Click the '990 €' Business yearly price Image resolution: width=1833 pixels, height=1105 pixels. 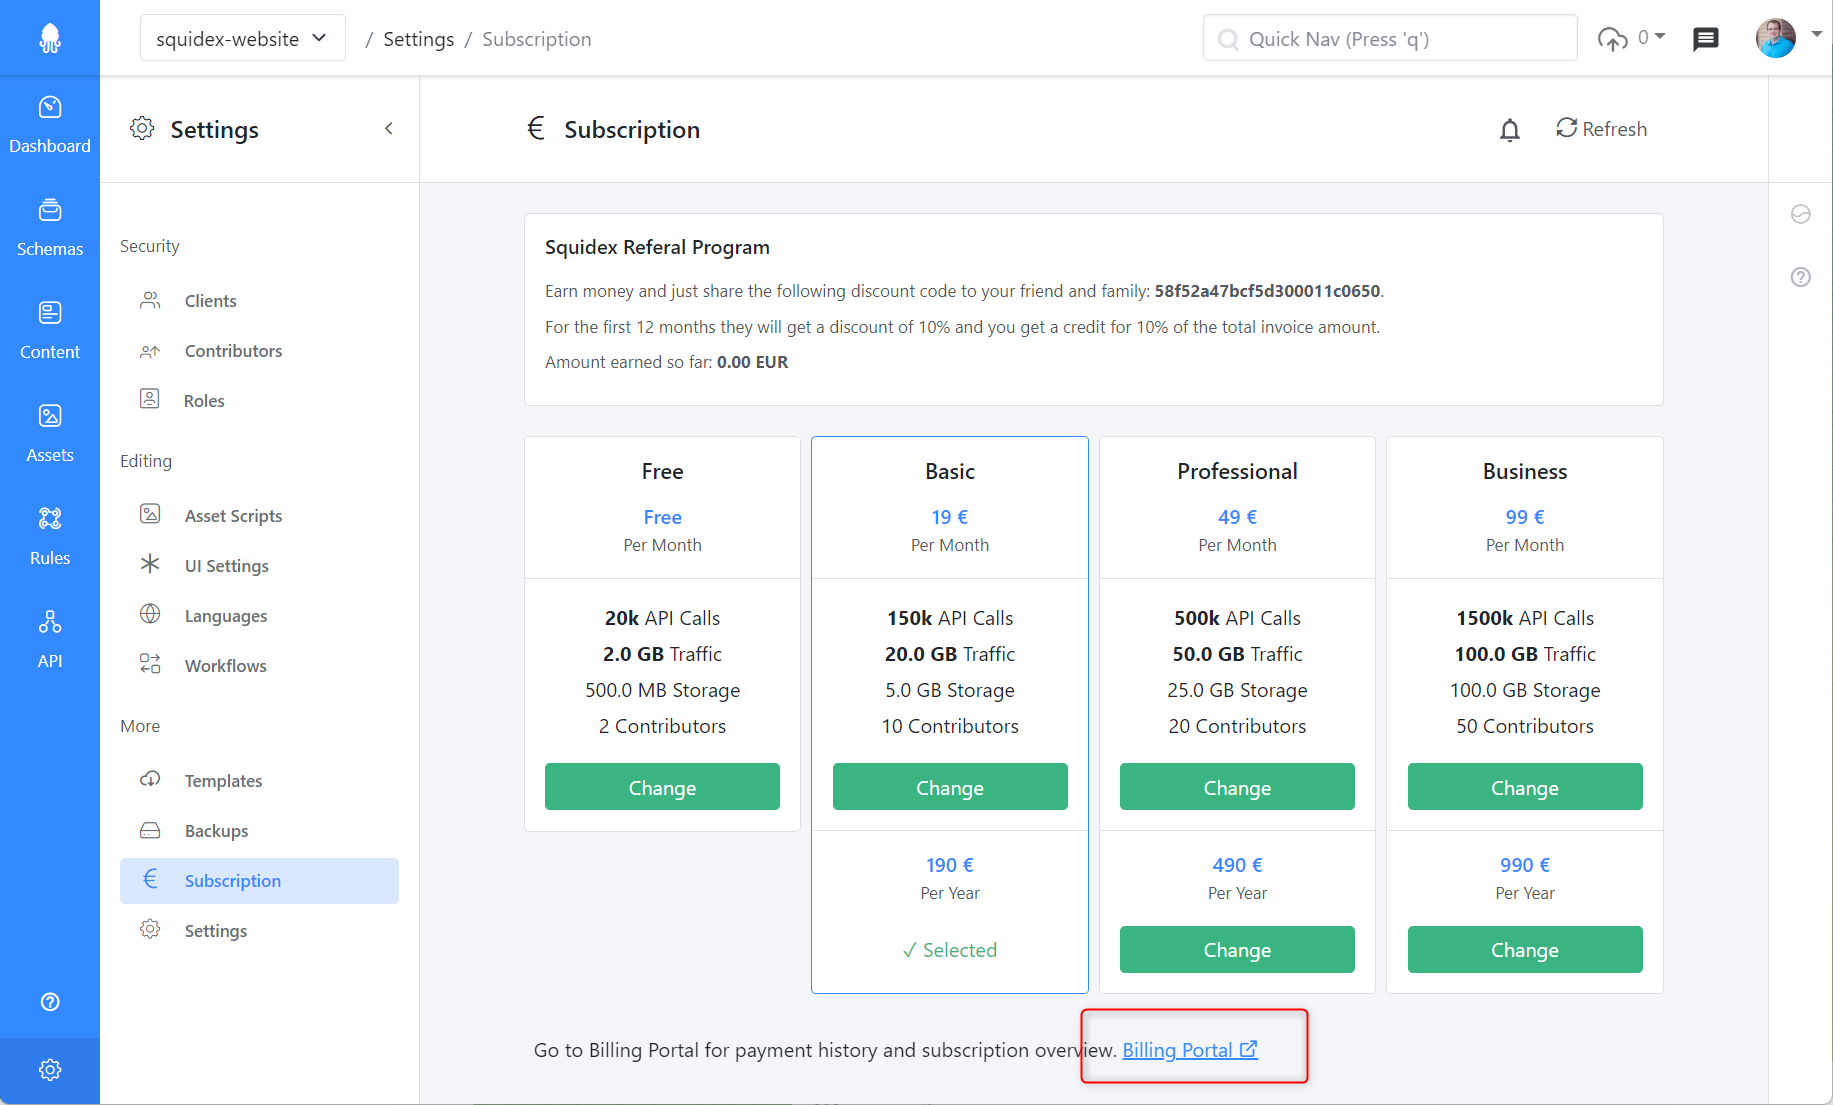1525,865
